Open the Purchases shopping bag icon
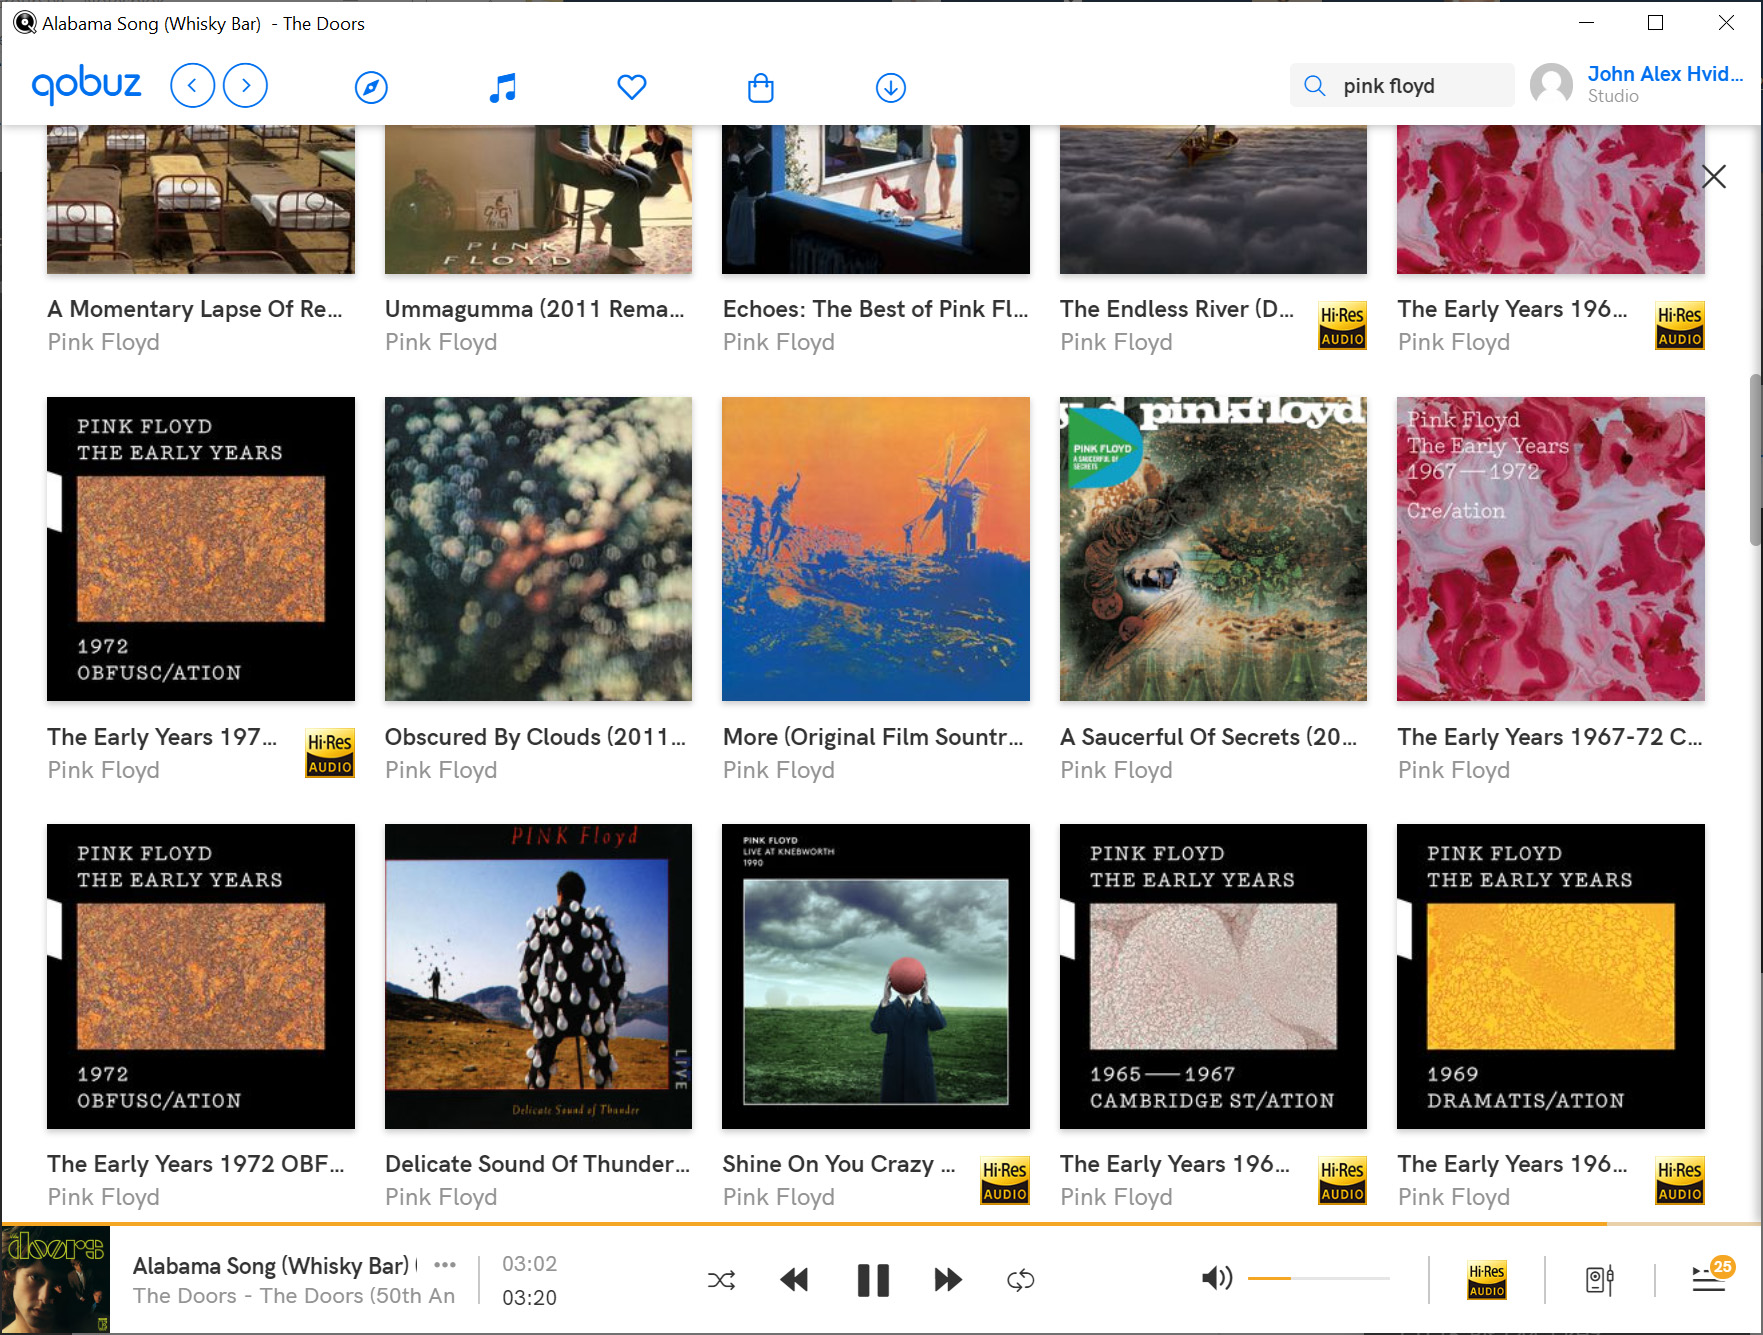Screen dimensions: 1763x1335 (x=760, y=87)
